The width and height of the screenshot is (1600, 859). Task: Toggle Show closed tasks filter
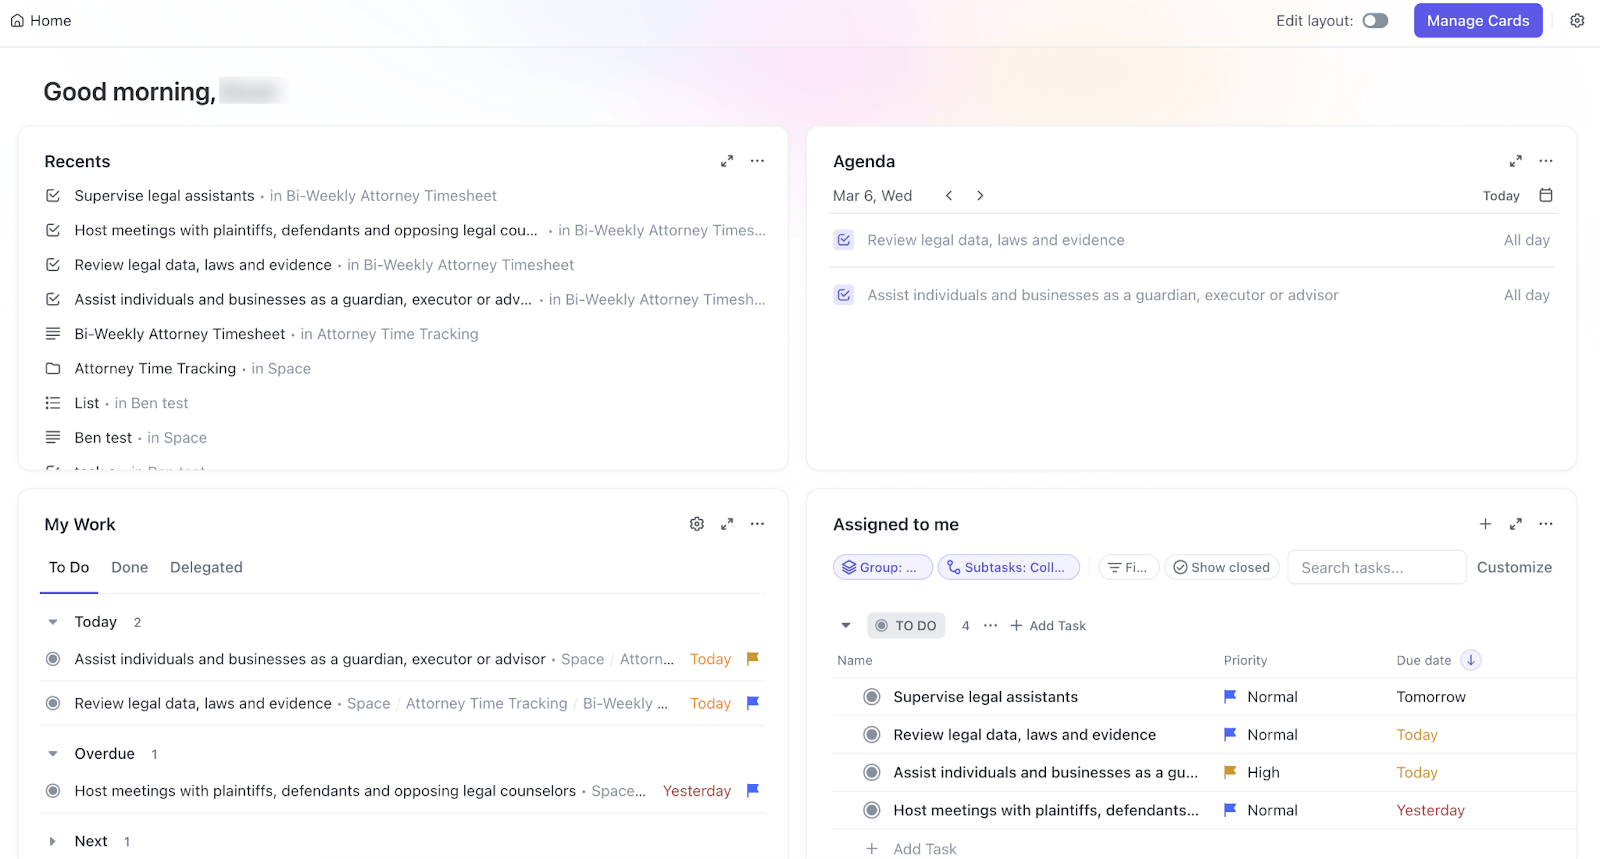(x=1221, y=567)
